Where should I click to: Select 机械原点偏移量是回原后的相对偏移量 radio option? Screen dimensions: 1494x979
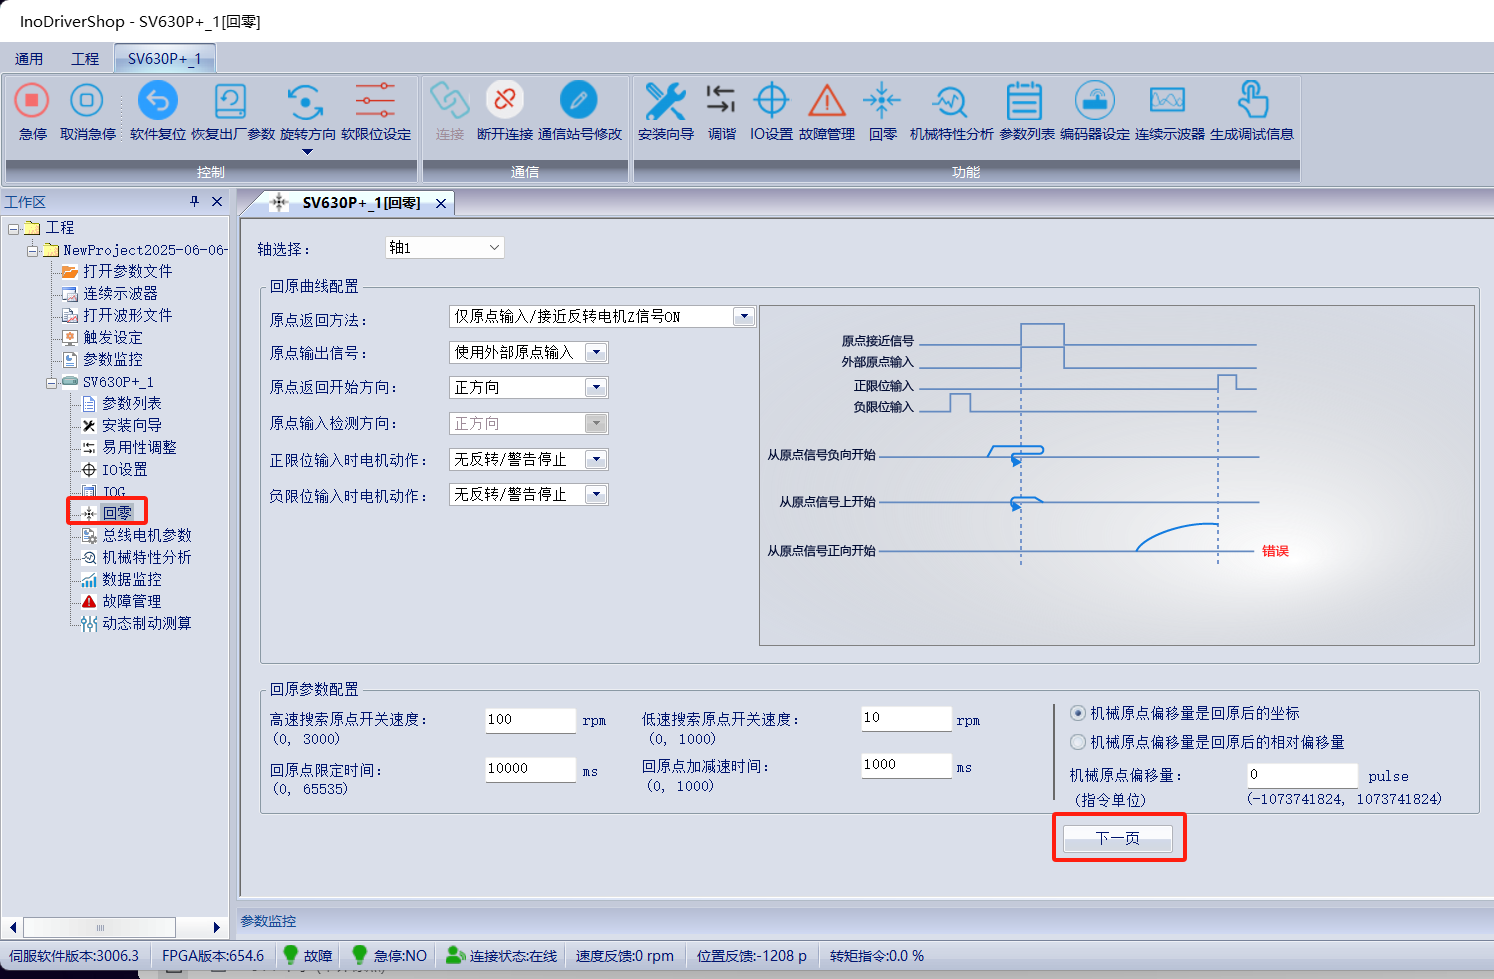pos(1078,742)
